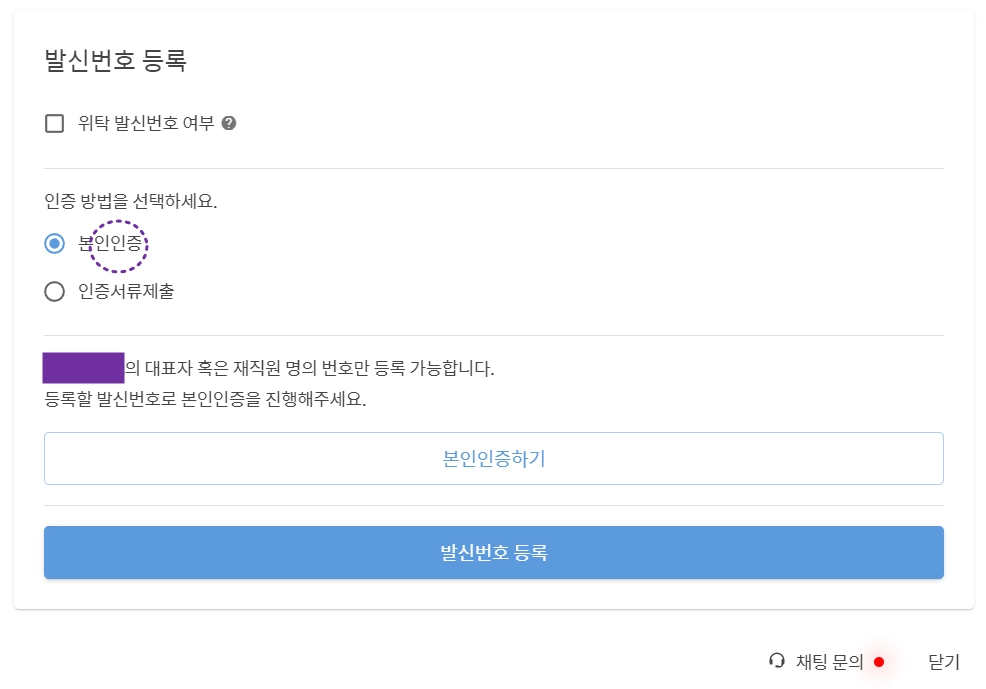Close the dialog via 닫기
This screenshot has height=689, width=986.
pyautogui.click(x=944, y=662)
